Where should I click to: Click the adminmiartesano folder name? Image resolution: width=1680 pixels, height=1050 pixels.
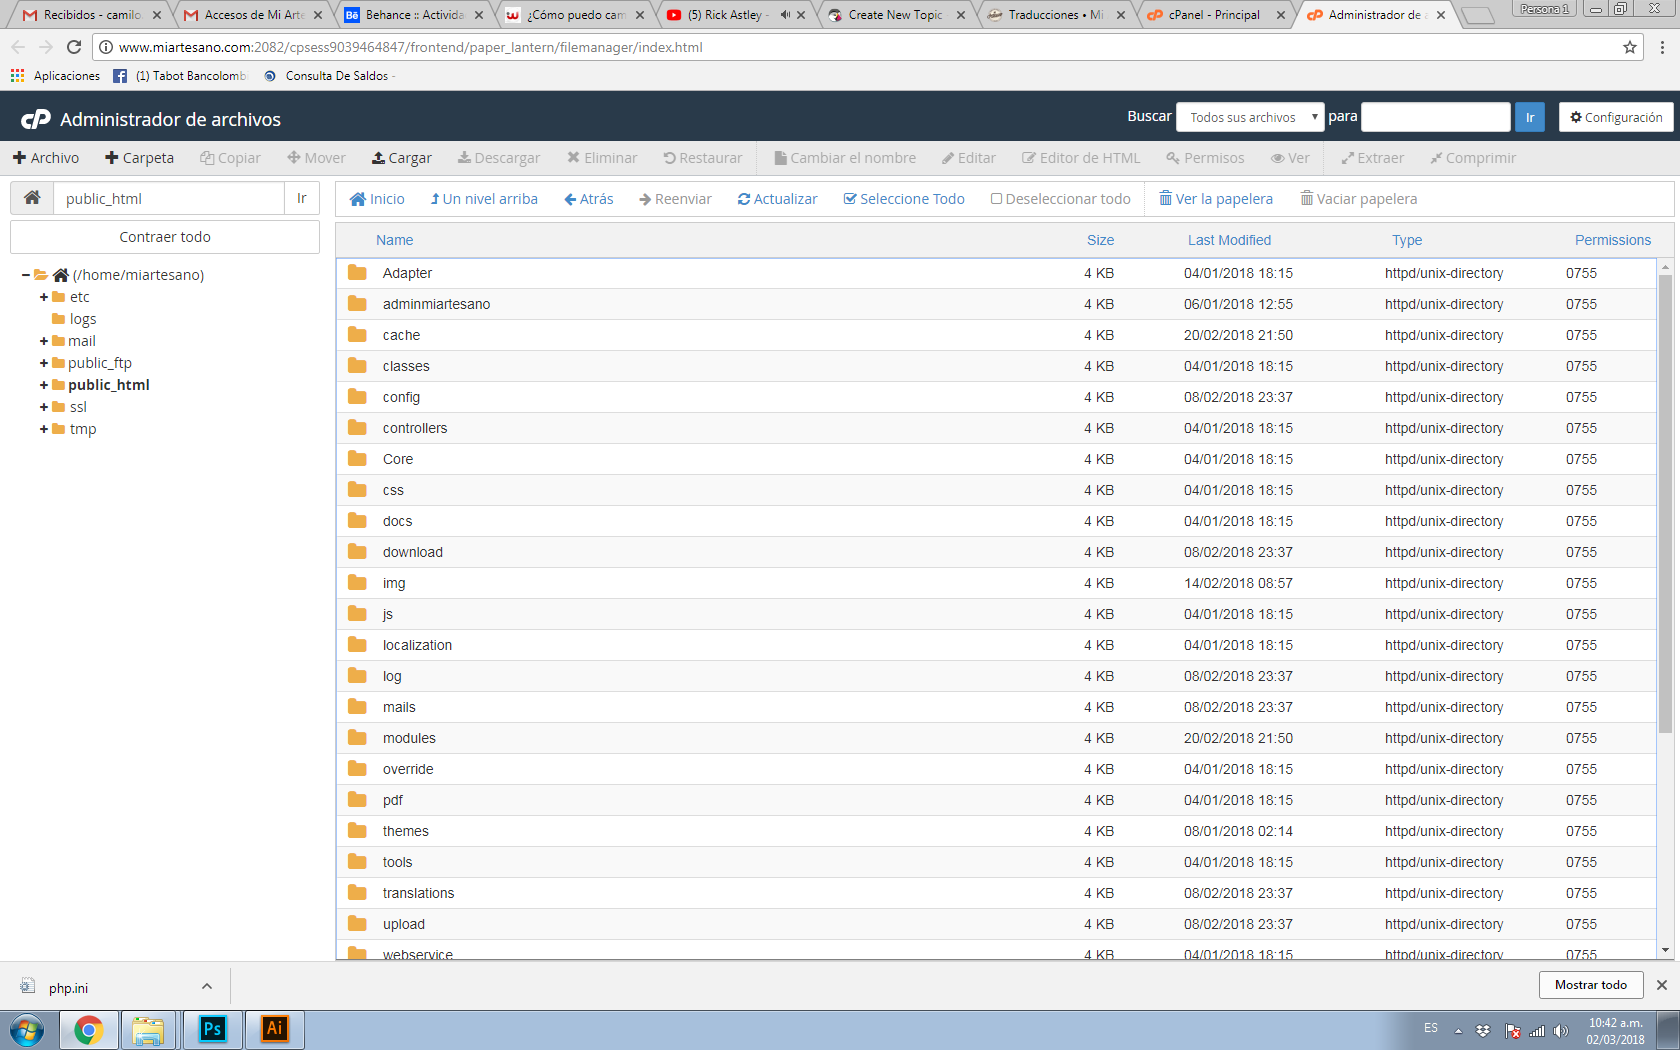tap(436, 304)
